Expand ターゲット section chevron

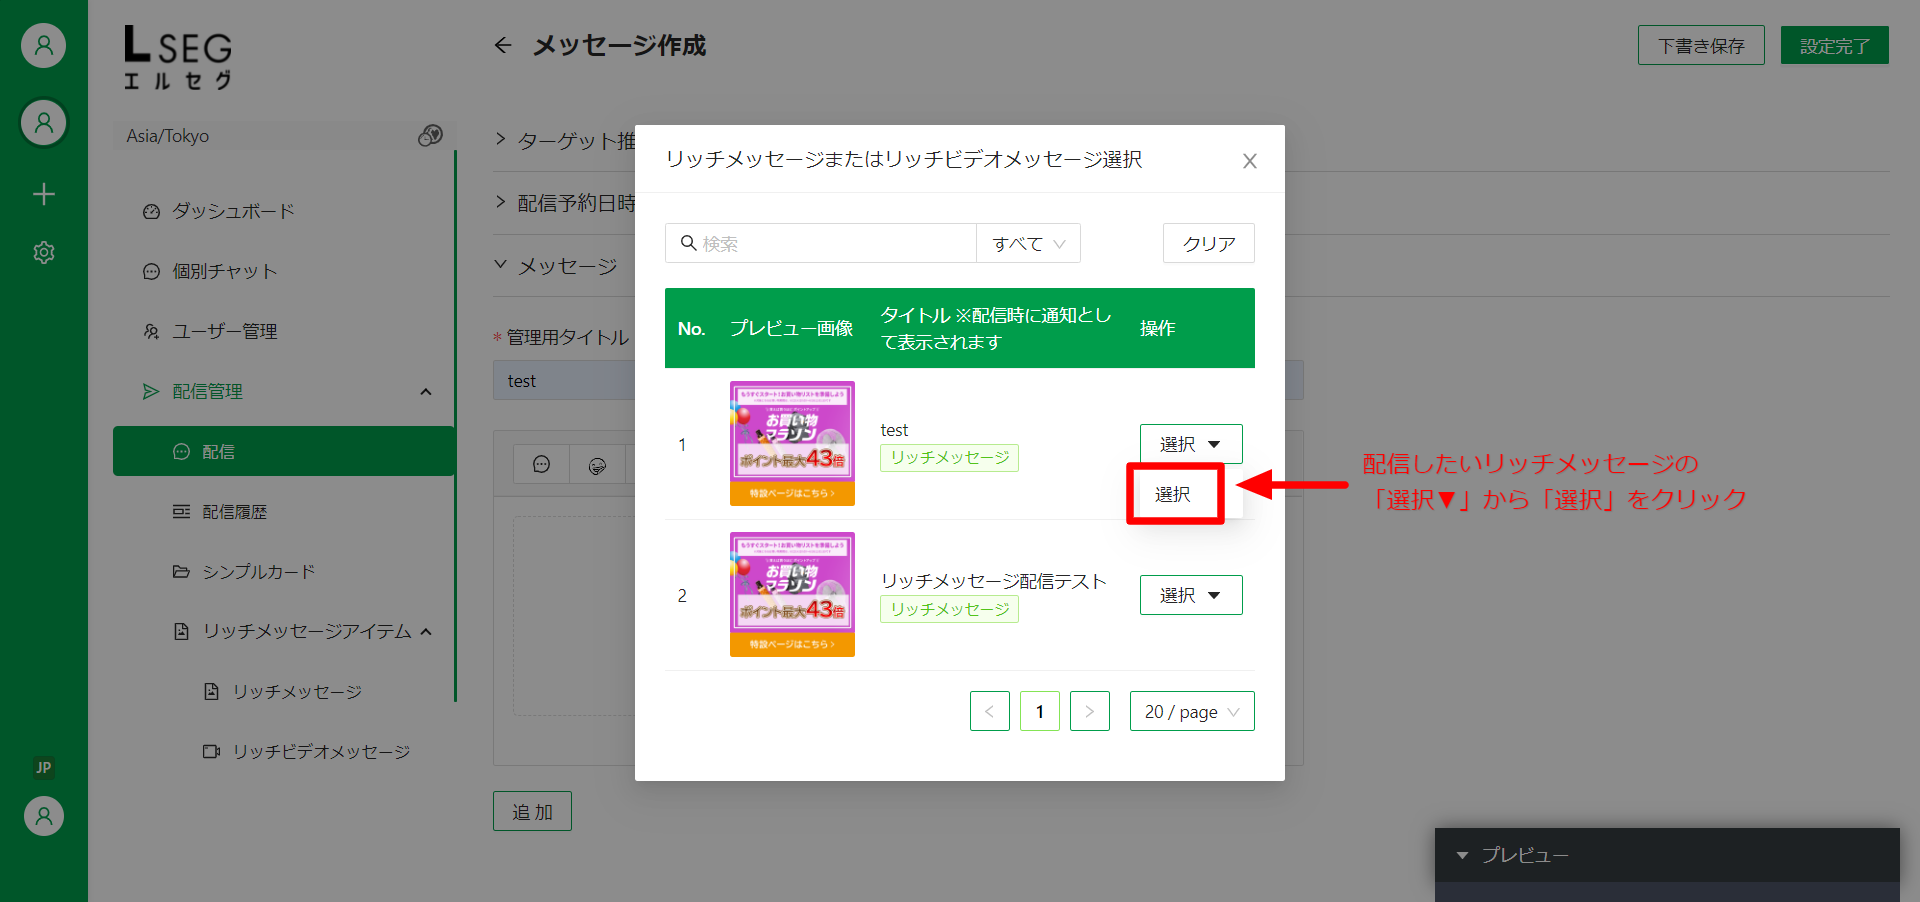(501, 139)
